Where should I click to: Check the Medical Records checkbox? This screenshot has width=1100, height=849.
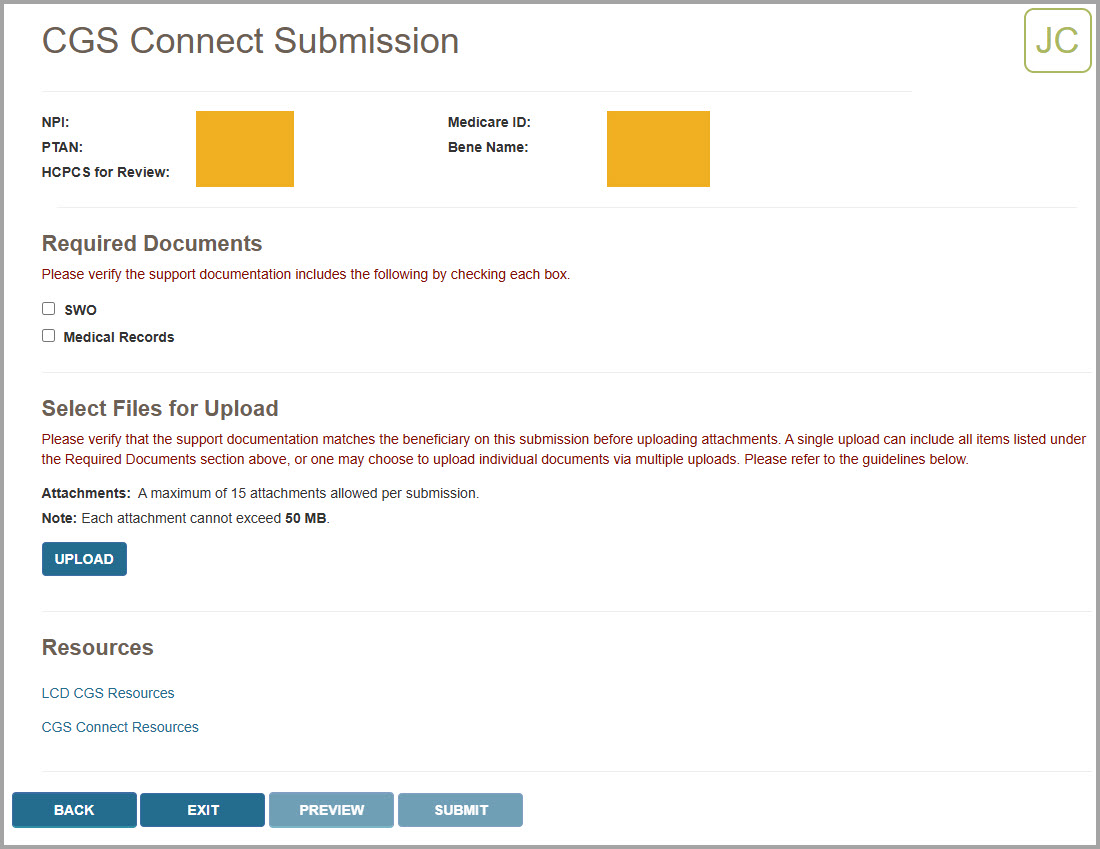[x=48, y=336]
